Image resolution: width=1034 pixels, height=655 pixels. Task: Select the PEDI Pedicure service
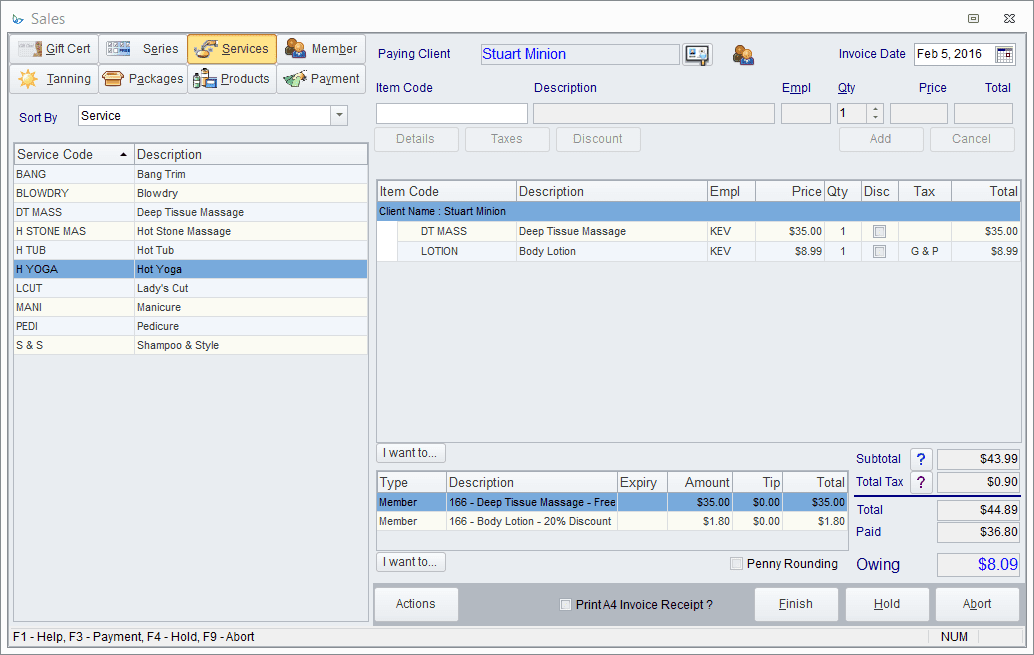[191, 327]
